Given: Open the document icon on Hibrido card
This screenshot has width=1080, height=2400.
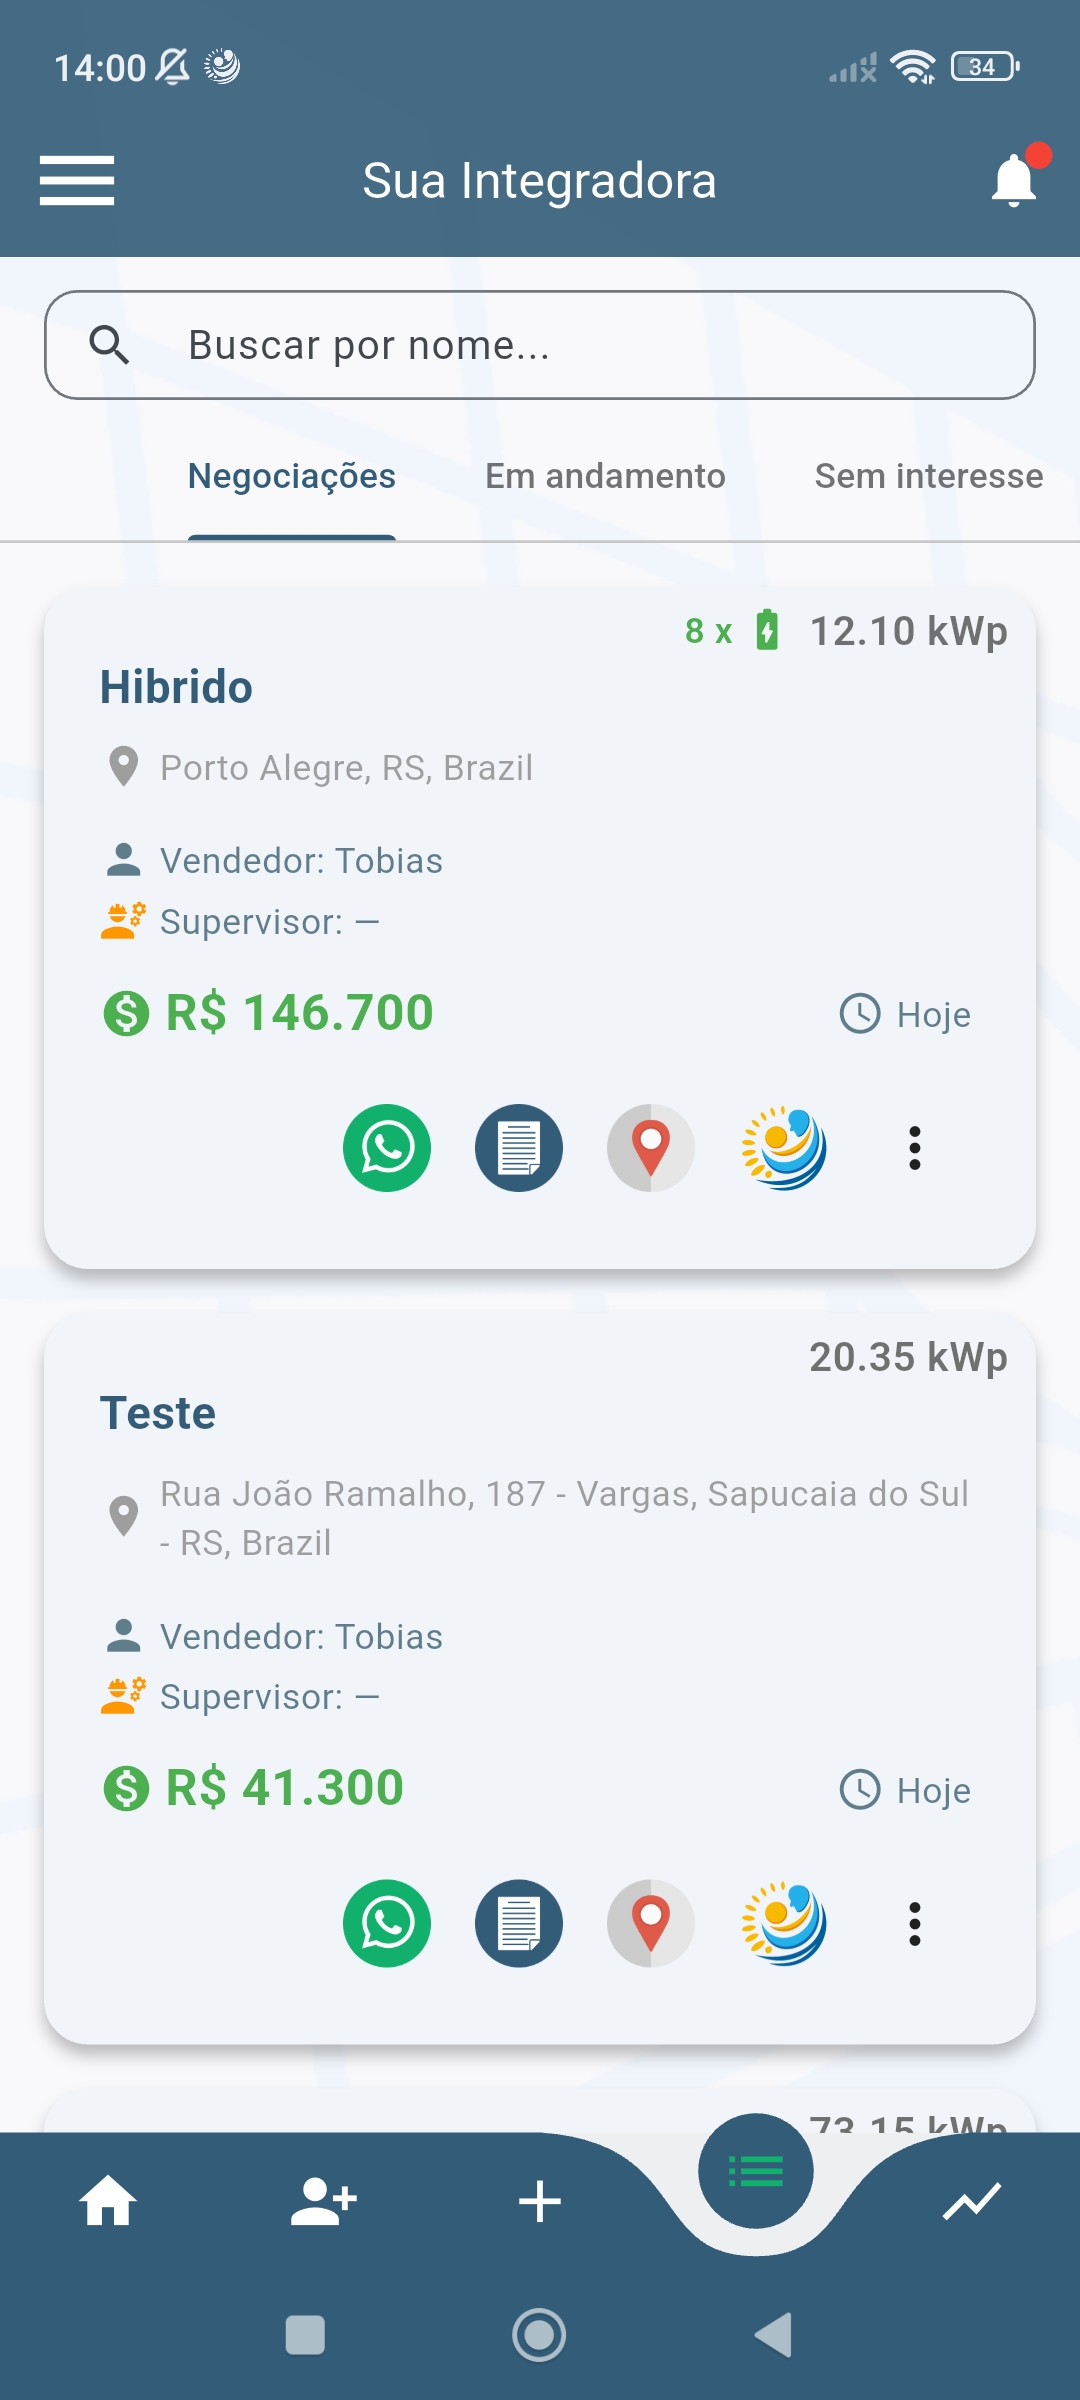Looking at the screenshot, I should tap(519, 1148).
